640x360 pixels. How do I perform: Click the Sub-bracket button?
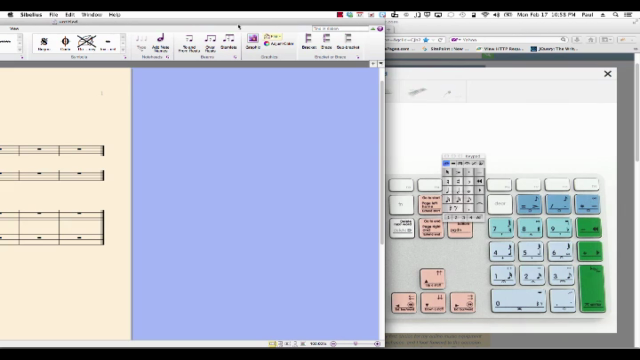pos(348,42)
